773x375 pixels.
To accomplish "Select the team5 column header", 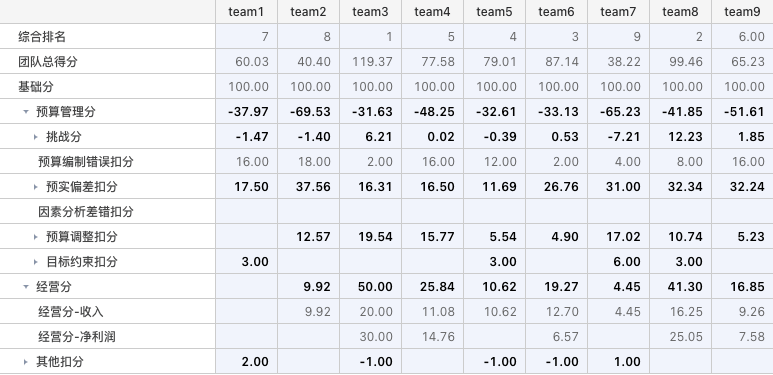I will pos(494,12).
